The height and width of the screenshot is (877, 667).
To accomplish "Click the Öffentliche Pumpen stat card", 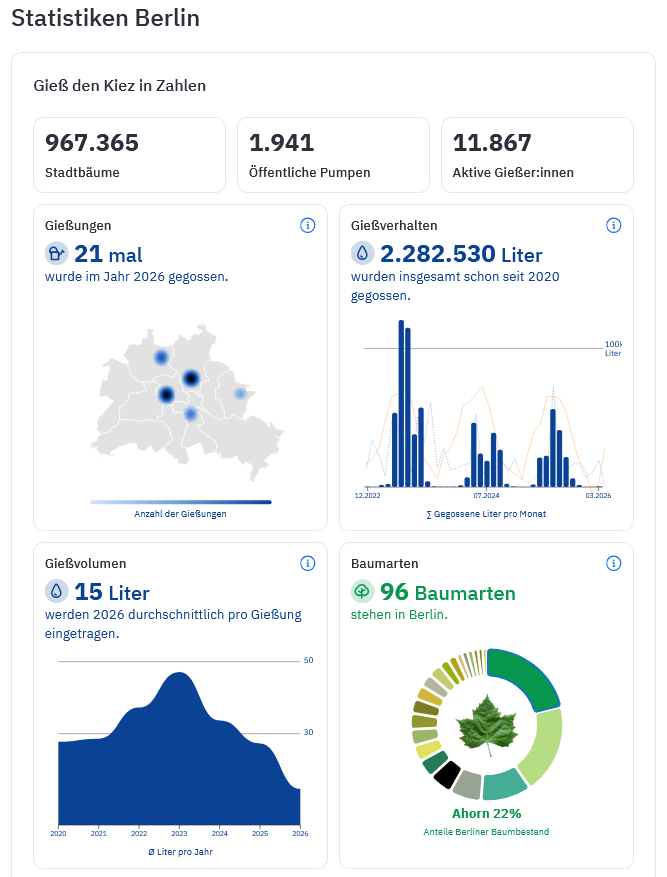I will click(333, 155).
